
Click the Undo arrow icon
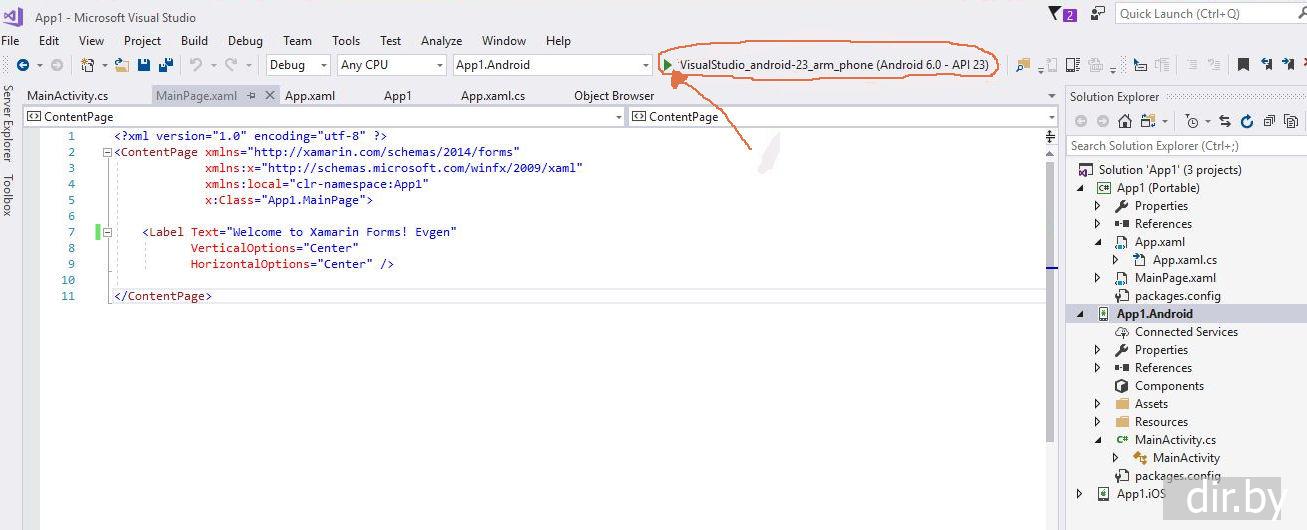point(196,65)
